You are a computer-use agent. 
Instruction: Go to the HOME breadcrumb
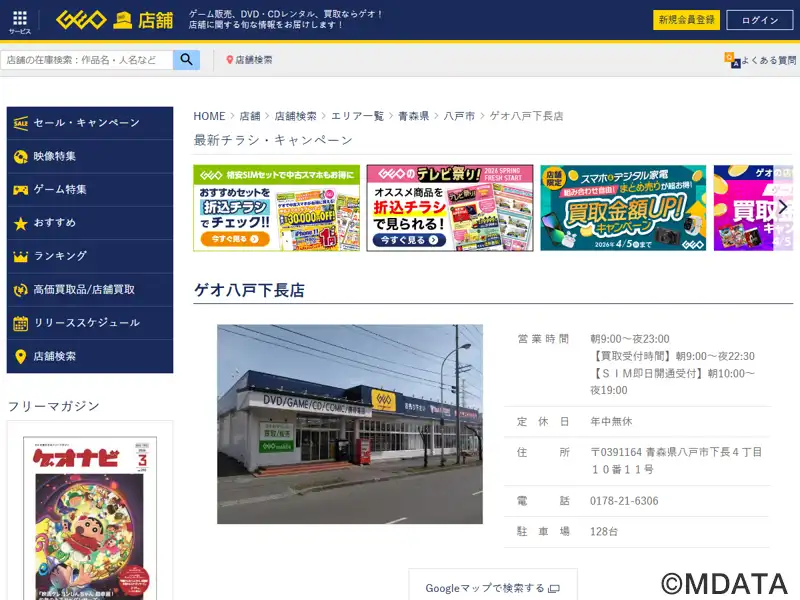209,116
